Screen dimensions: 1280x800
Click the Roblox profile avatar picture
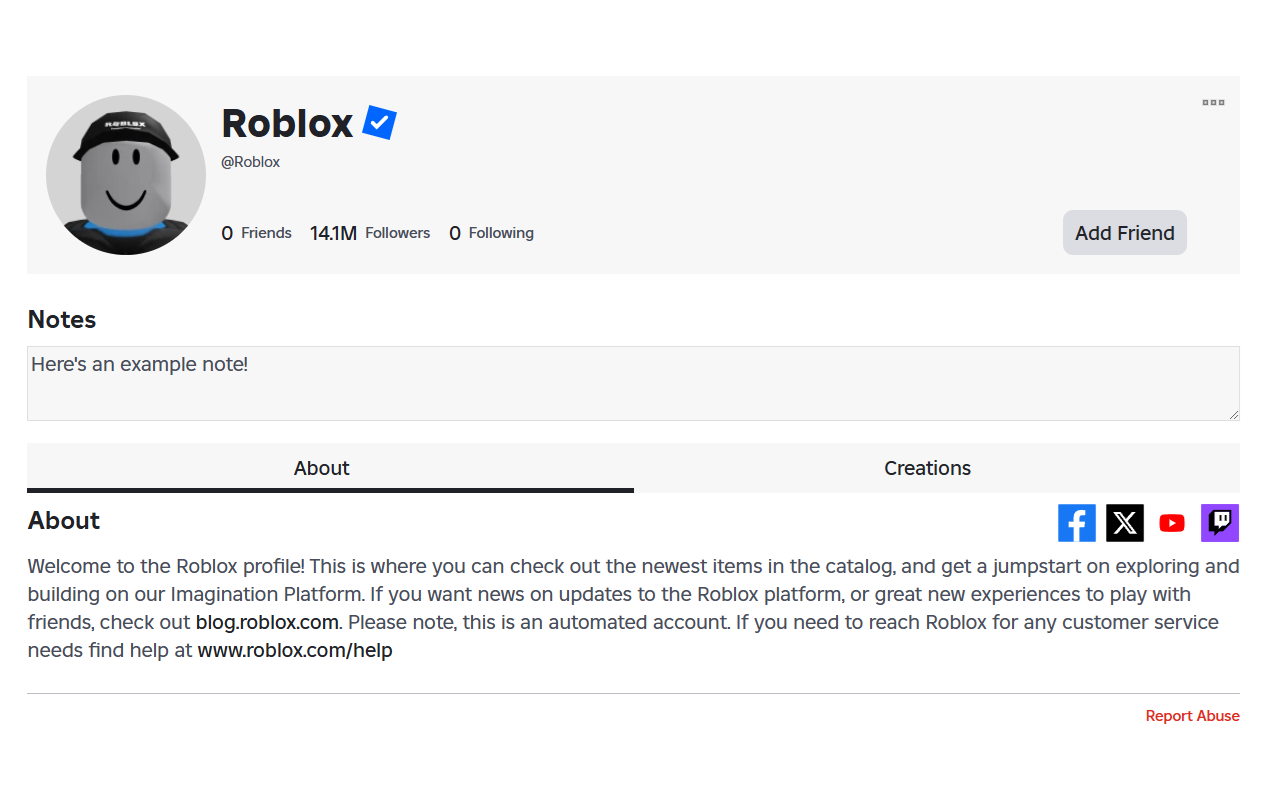point(126,175)
